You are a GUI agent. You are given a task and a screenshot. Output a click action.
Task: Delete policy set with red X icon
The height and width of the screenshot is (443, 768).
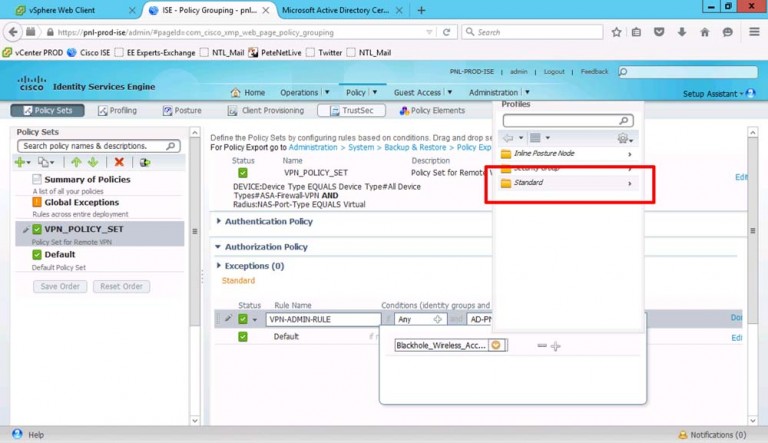(x=119, y=162)
